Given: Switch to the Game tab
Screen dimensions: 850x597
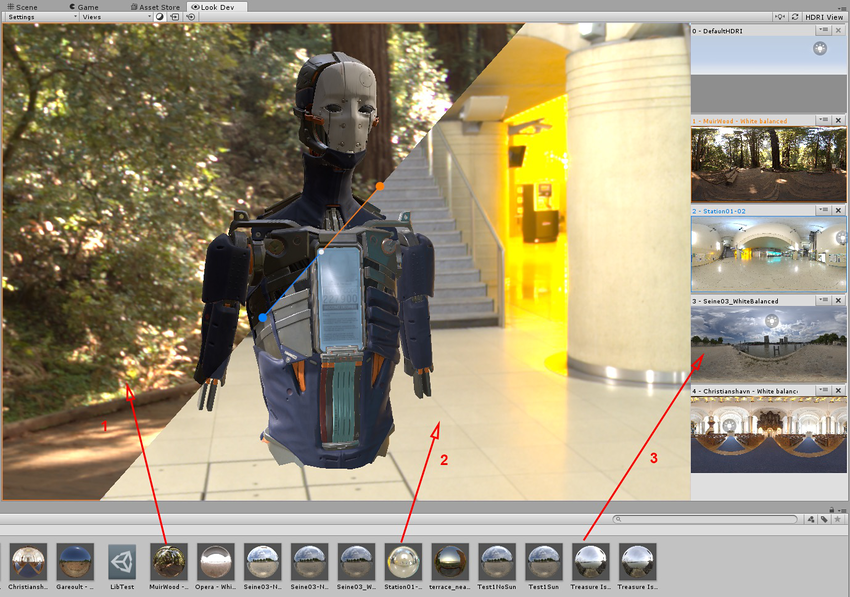Looking at the screenshot, I should (85, 6).
